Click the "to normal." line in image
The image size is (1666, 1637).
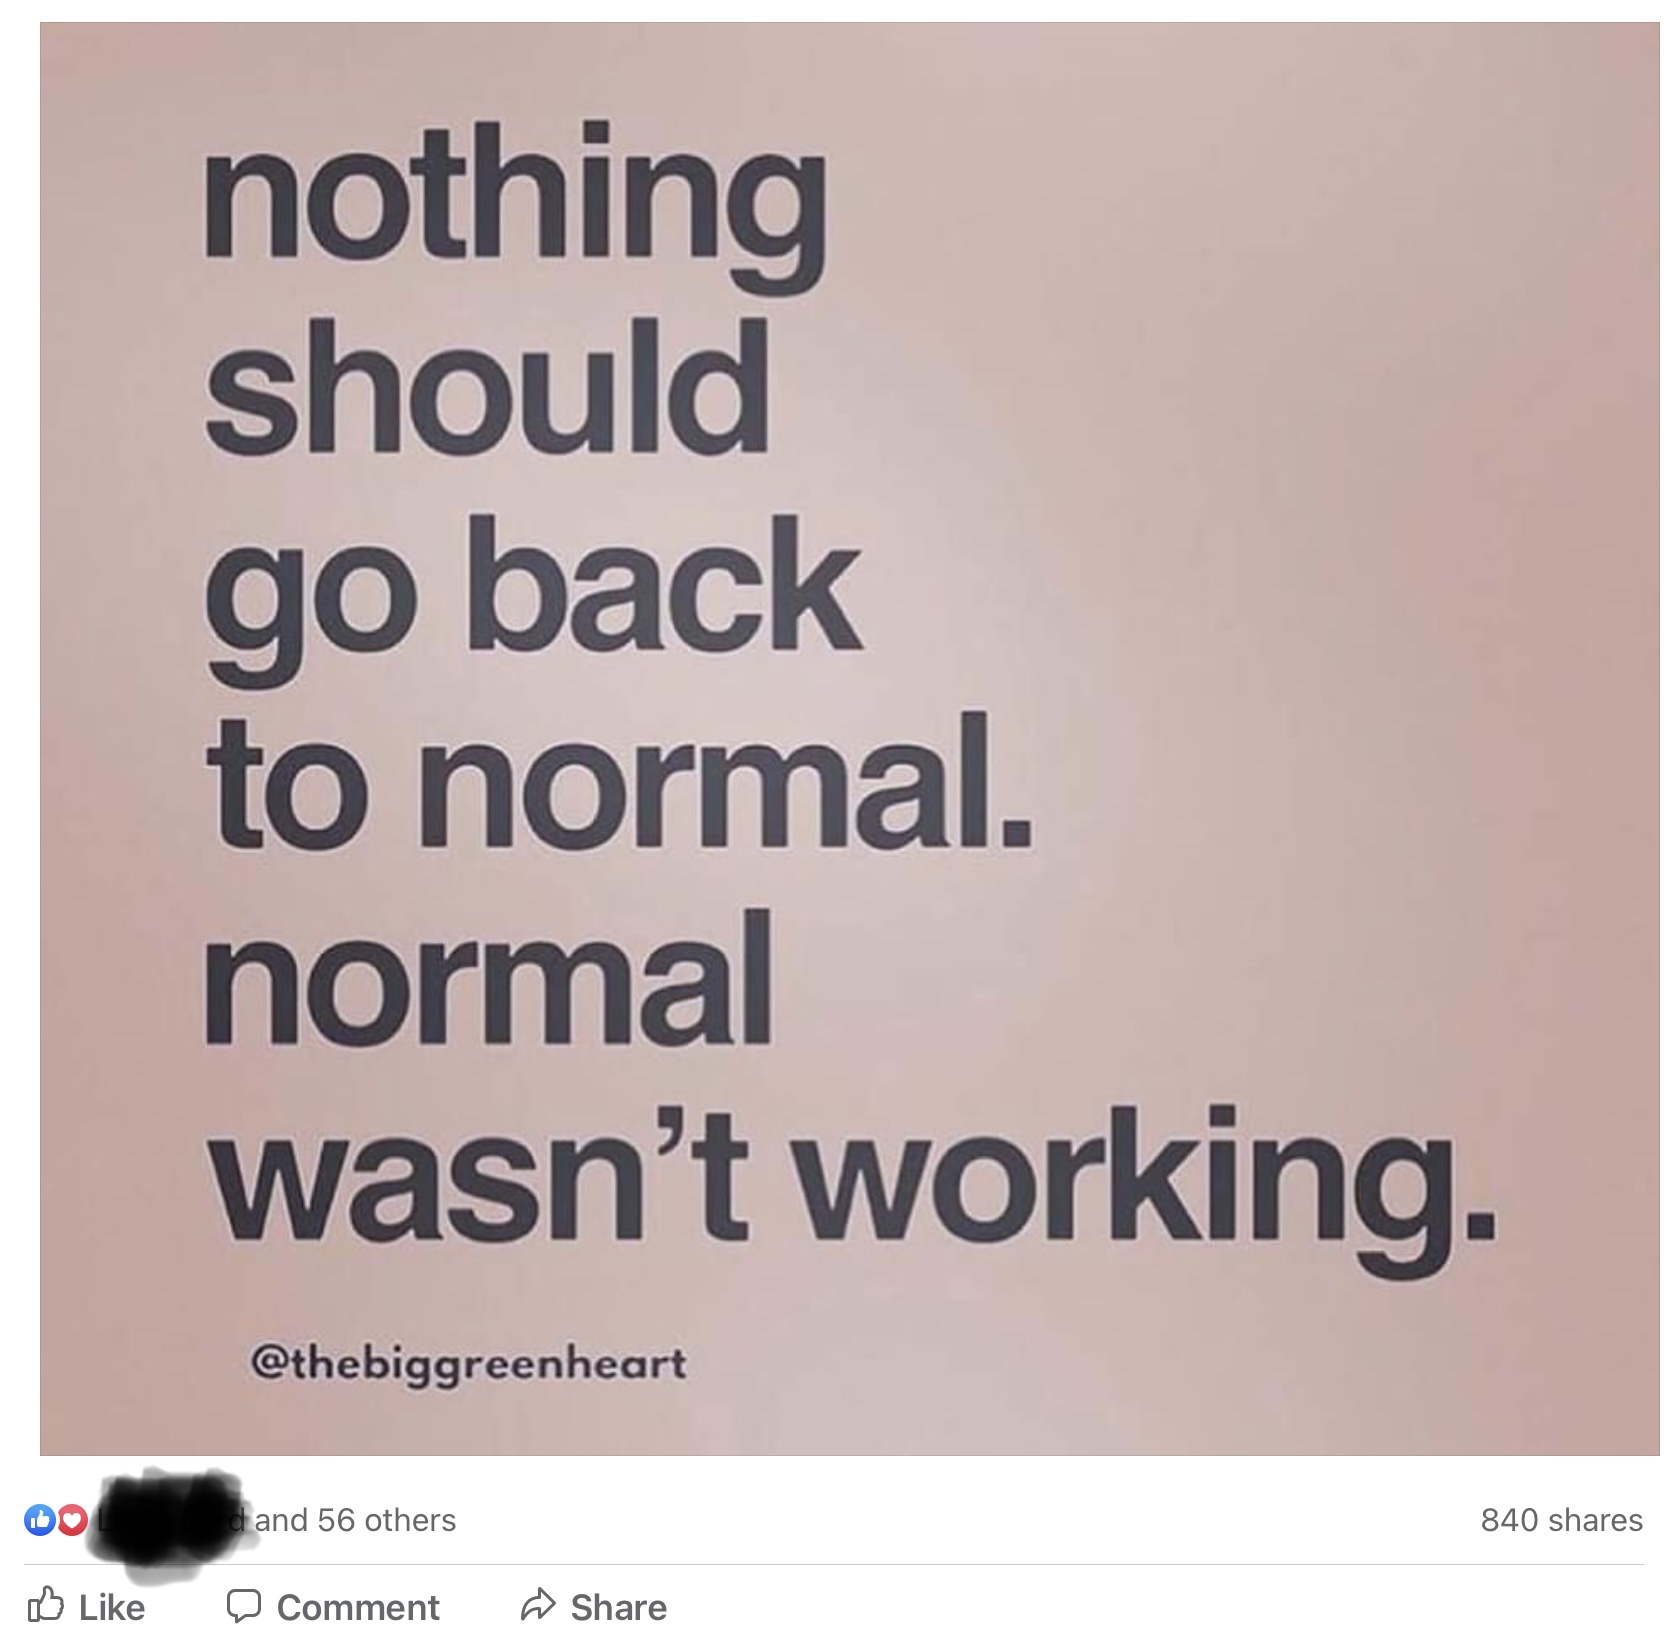tap(618, 779)
